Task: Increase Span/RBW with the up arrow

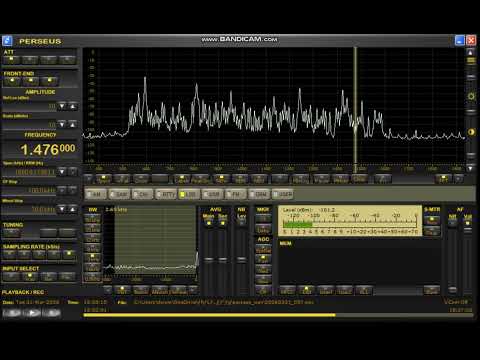Action: click(73, 172)
